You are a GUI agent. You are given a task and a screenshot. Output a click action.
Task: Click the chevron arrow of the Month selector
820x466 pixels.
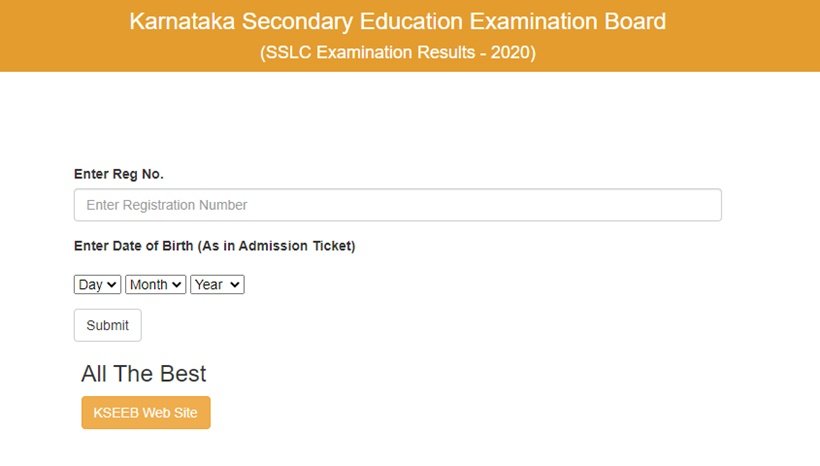point(178,285)
